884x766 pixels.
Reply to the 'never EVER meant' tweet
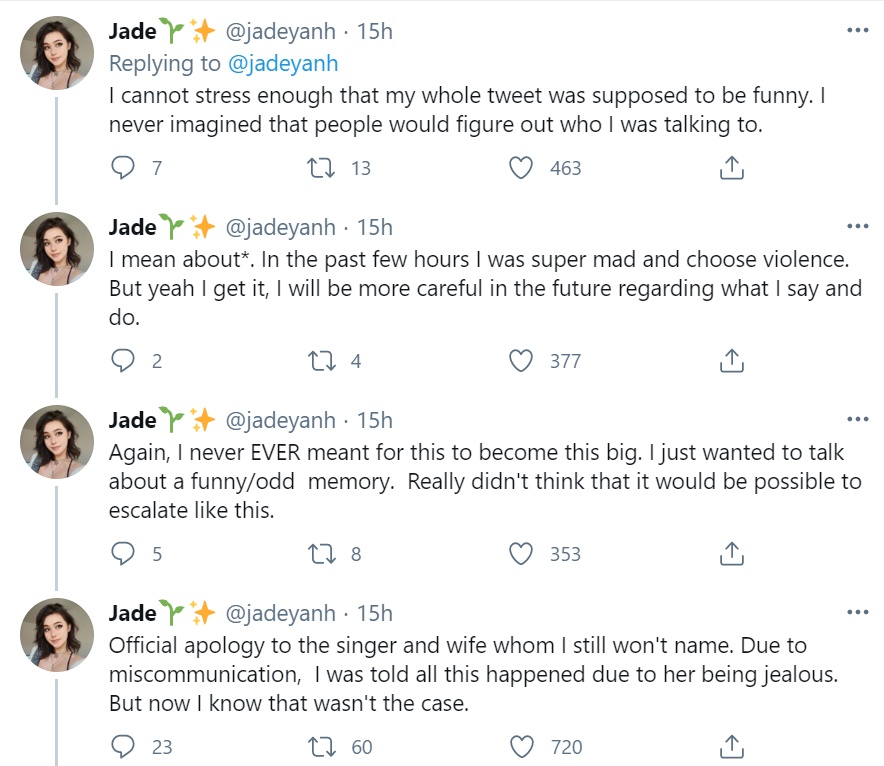[122, 554]
